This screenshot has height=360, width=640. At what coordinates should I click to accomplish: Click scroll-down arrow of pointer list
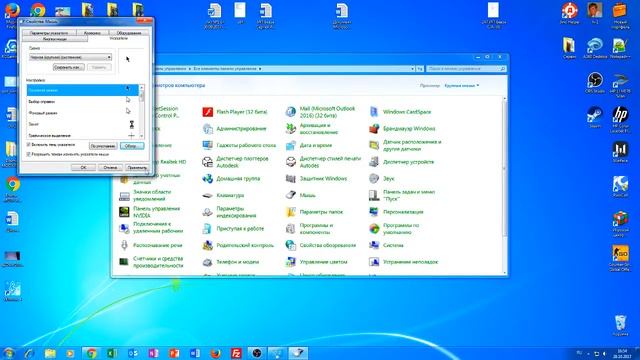(x=142, y=136)
